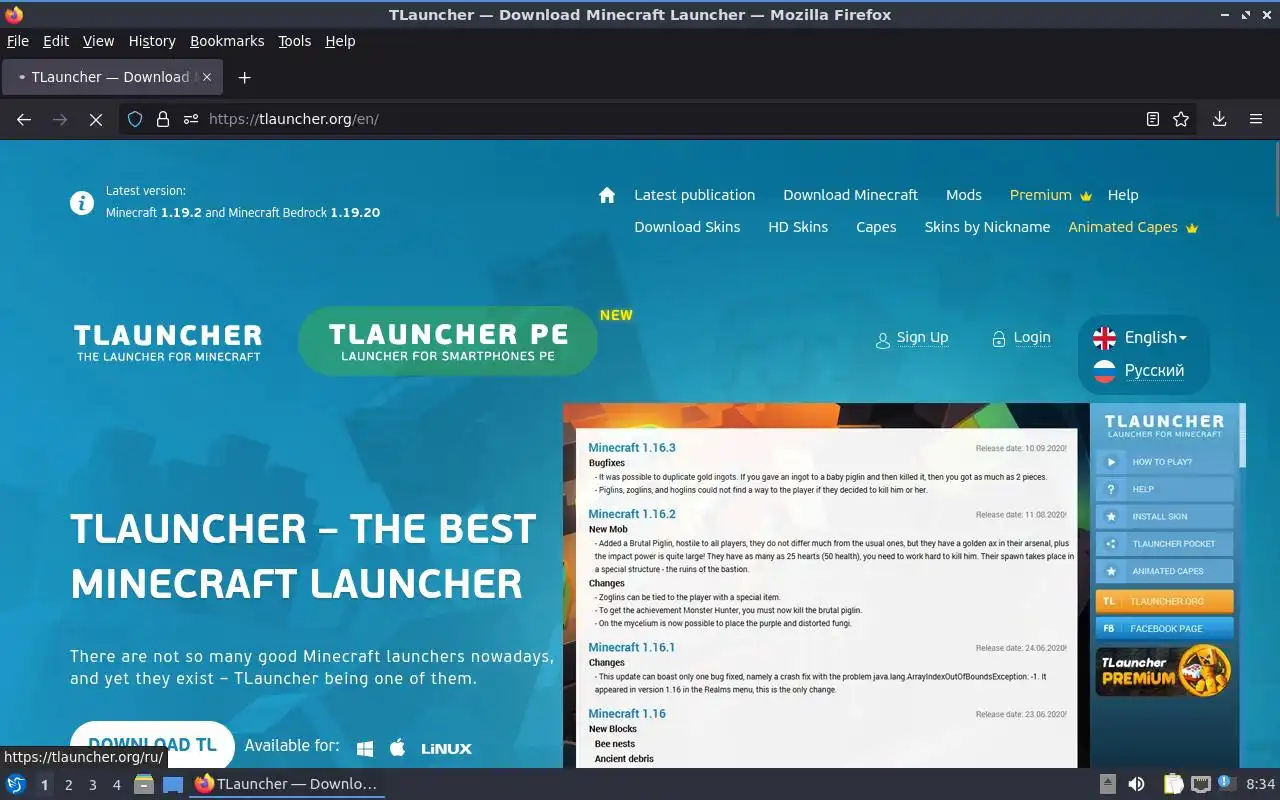View site security padlock info
The height and width of the screenshot is (800, 1280).
tap(163, 119)
